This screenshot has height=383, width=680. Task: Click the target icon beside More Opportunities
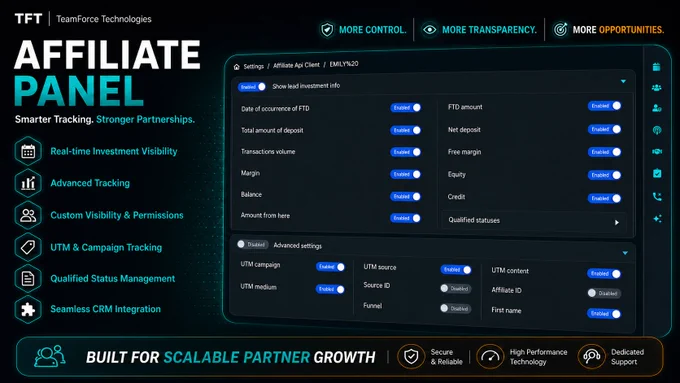[x=560, y=29]
